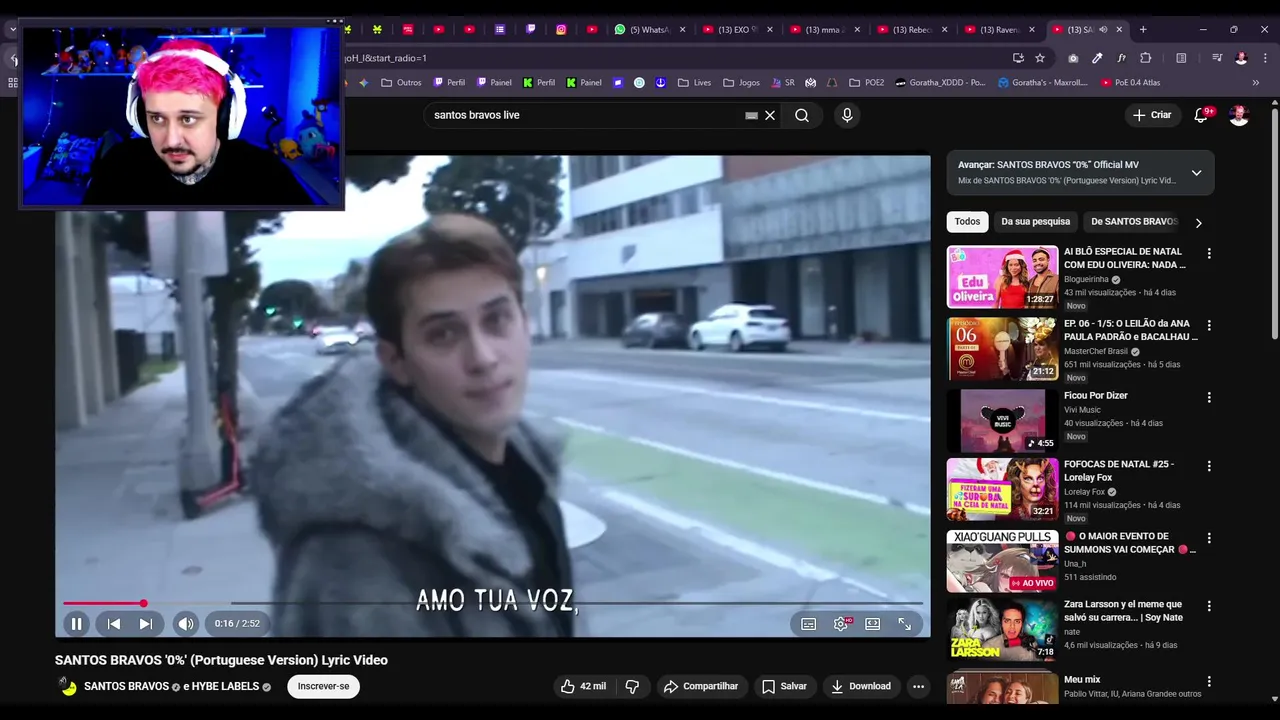This screenshot has height=720, width=1280.
Task: Open the 'AI BLÔ ESPECIAL DE NATAL' video thumbnail
Action: [1002, 277]
